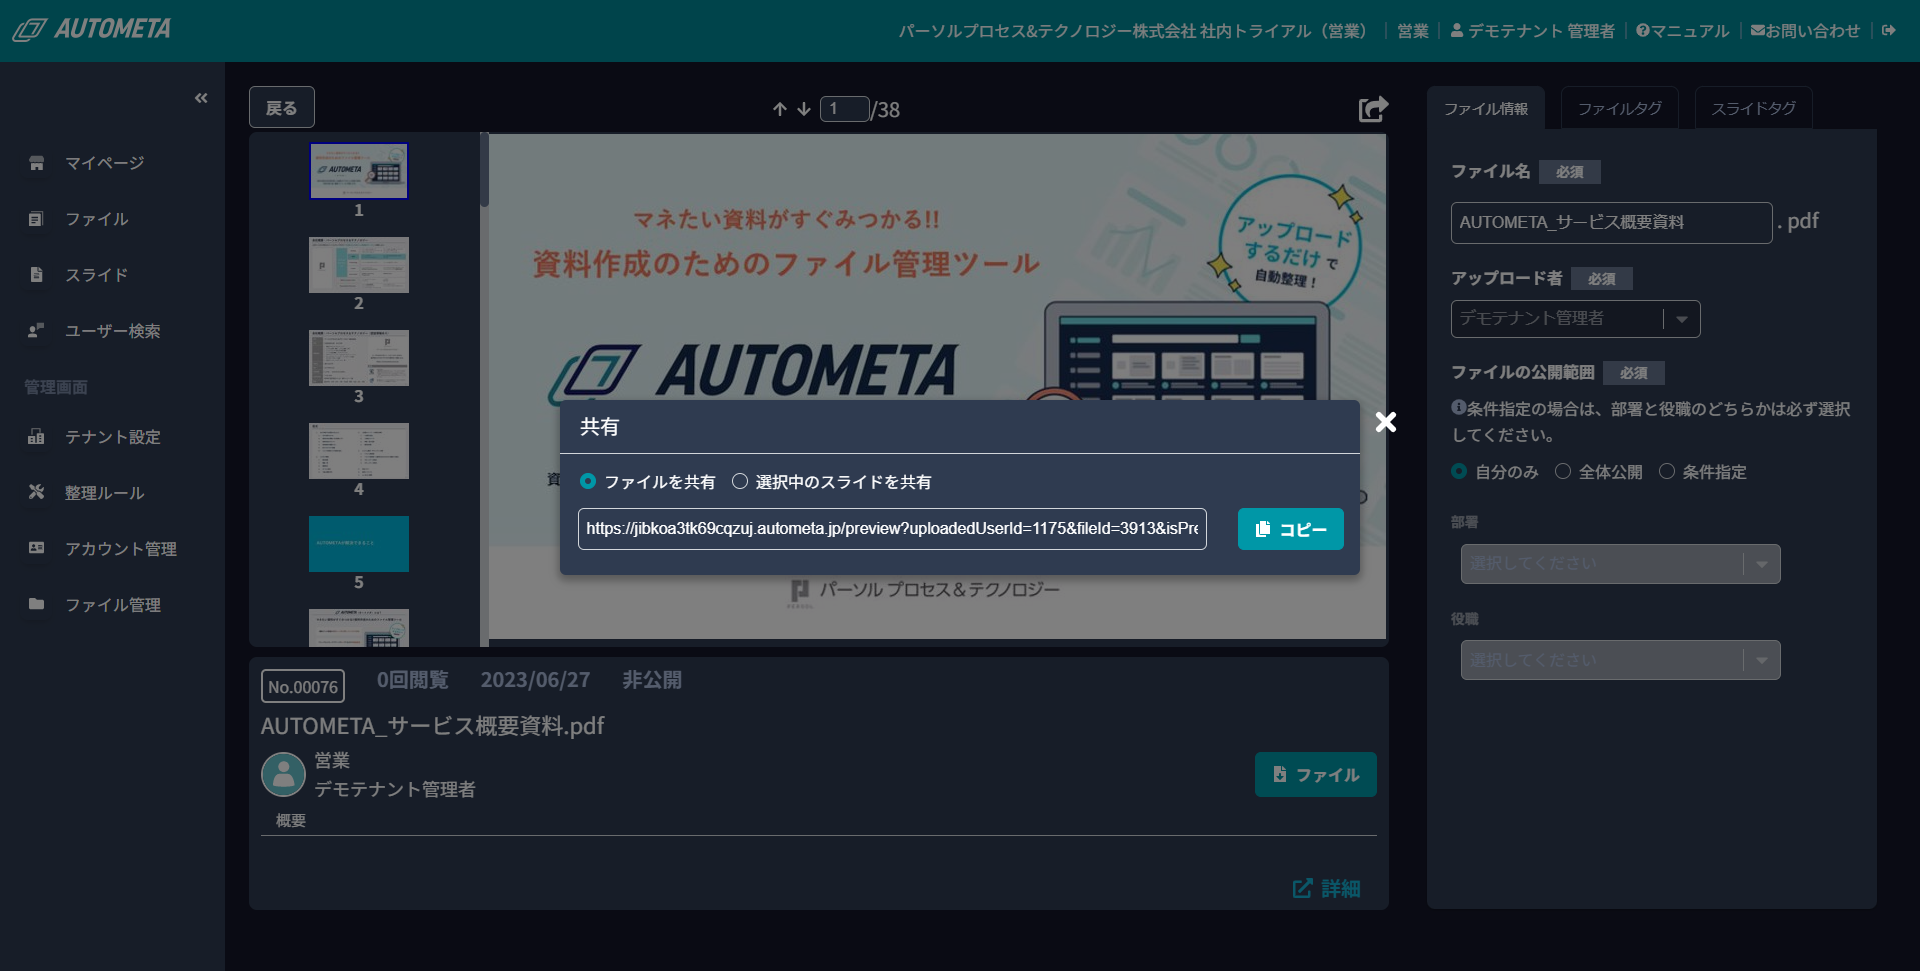Click the 非公開 status text

click(x=652, y=680)
